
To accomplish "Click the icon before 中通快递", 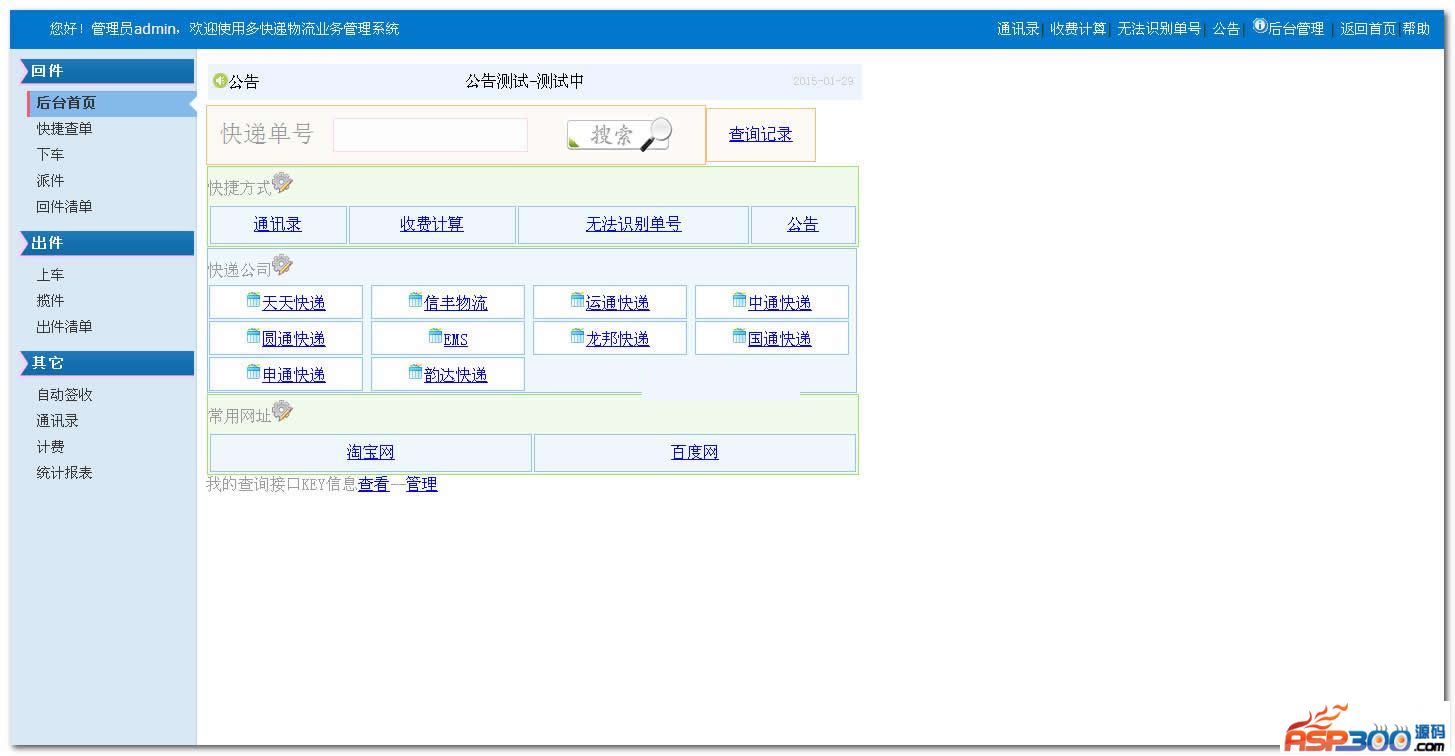I will pos(740,301).
